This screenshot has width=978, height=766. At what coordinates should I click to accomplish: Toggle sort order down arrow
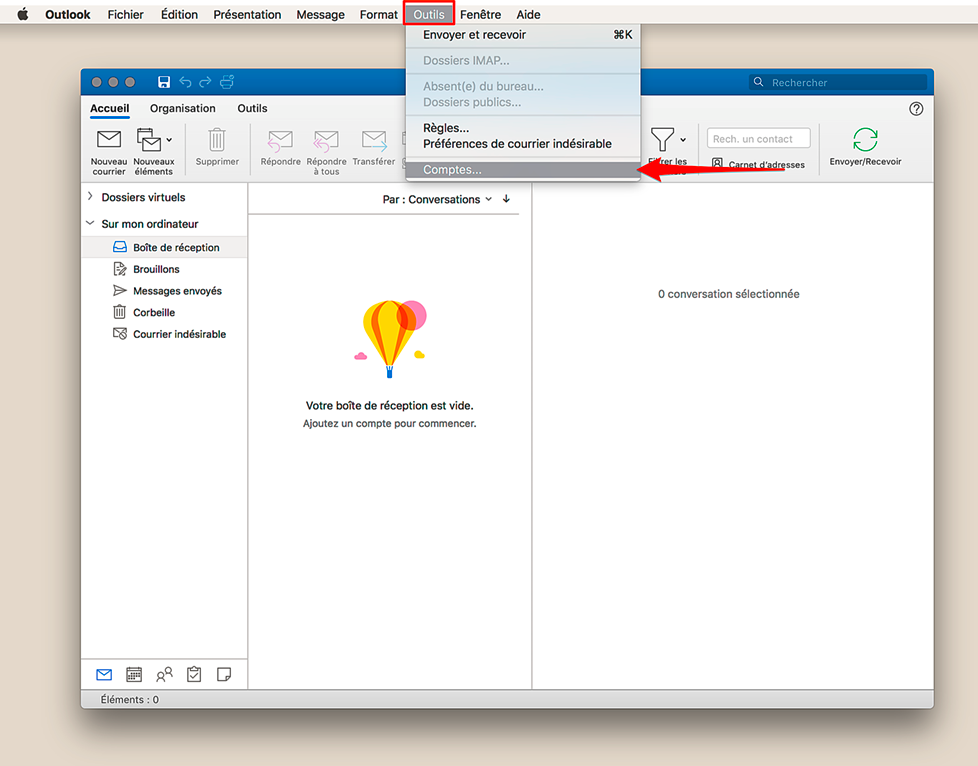506,199
